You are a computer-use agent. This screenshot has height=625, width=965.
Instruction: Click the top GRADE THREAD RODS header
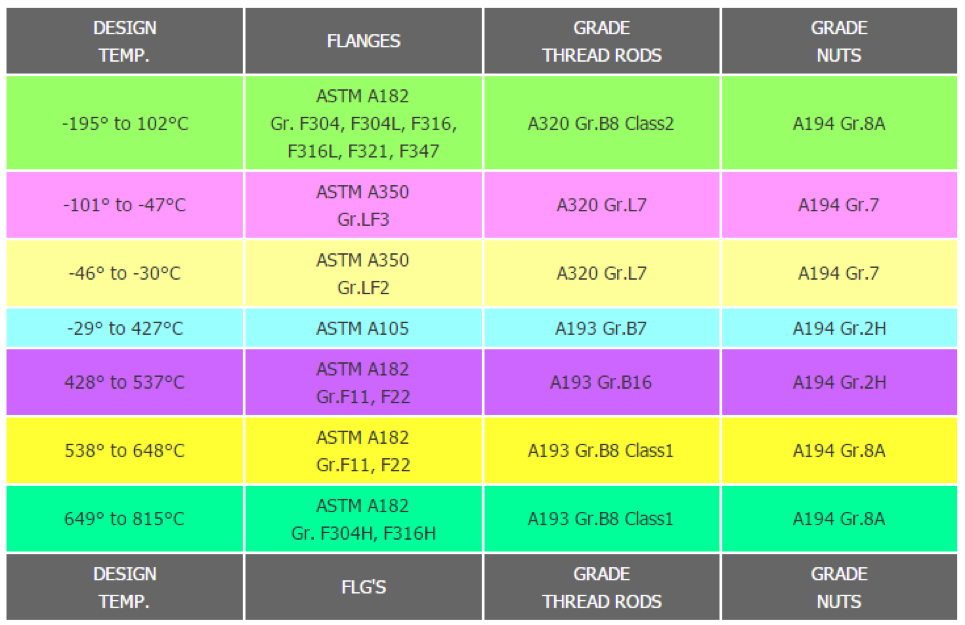602,41
